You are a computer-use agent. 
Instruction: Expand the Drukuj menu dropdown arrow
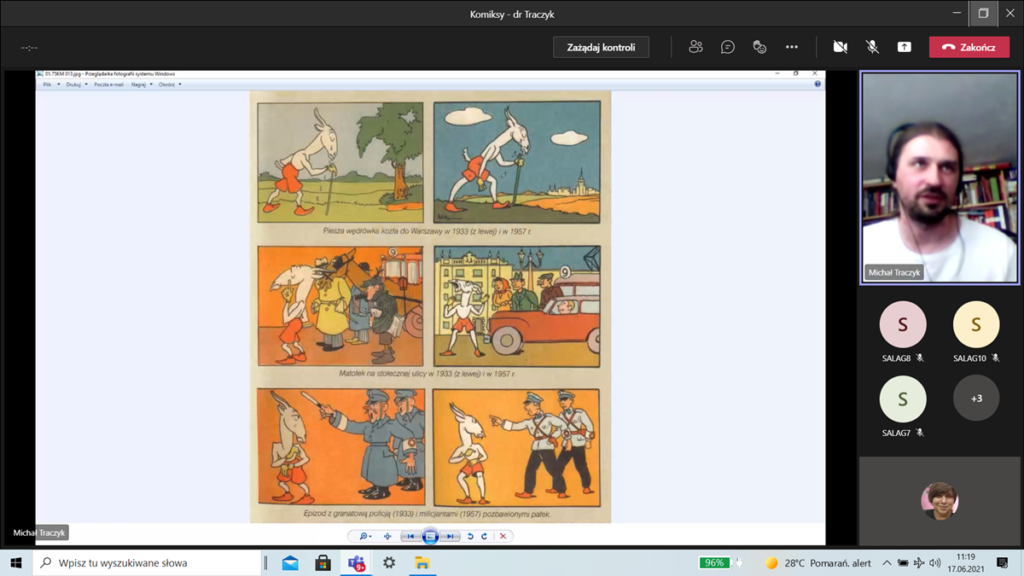pos(86,84)
